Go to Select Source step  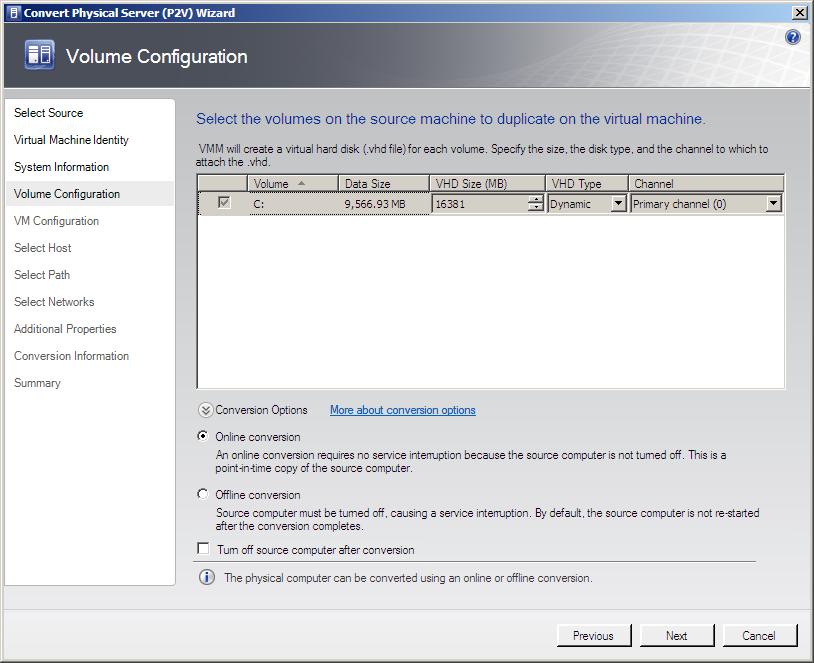tap(49, 113)
